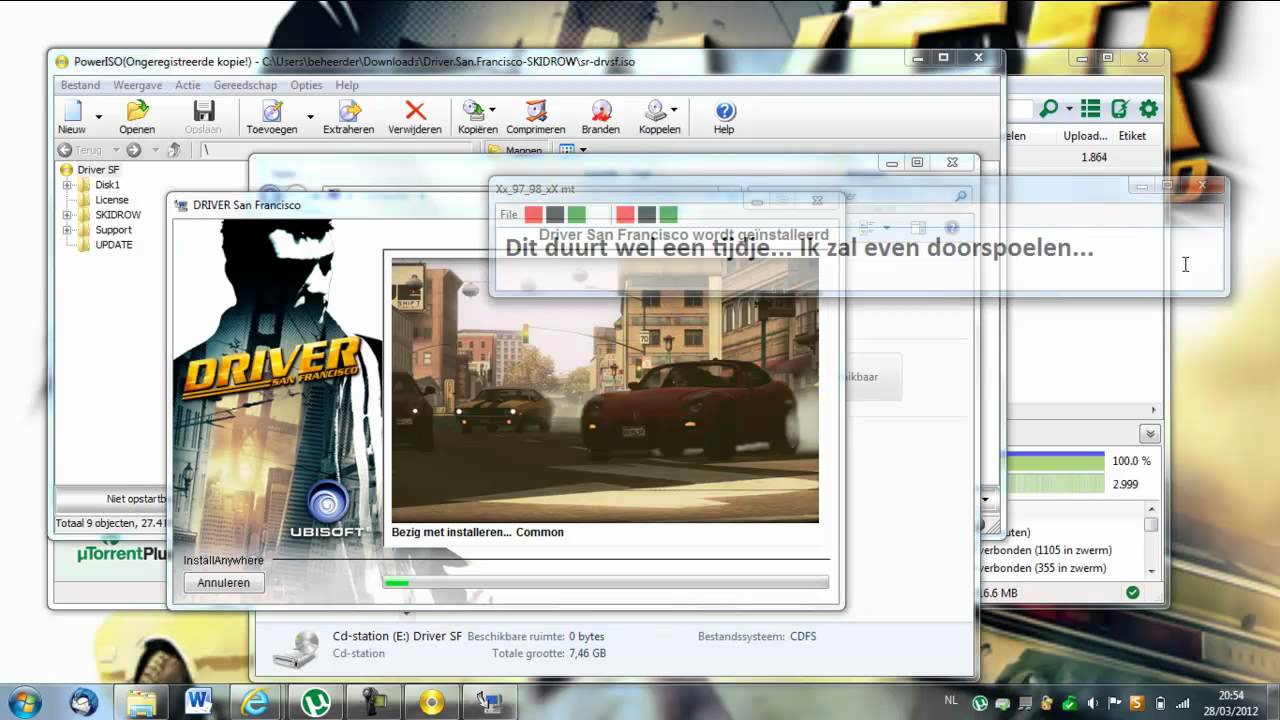This screenshot has height=720, width=1280.
Task: Click the Openen folder icon in PowerISO
Action: (x=137, y=110)
